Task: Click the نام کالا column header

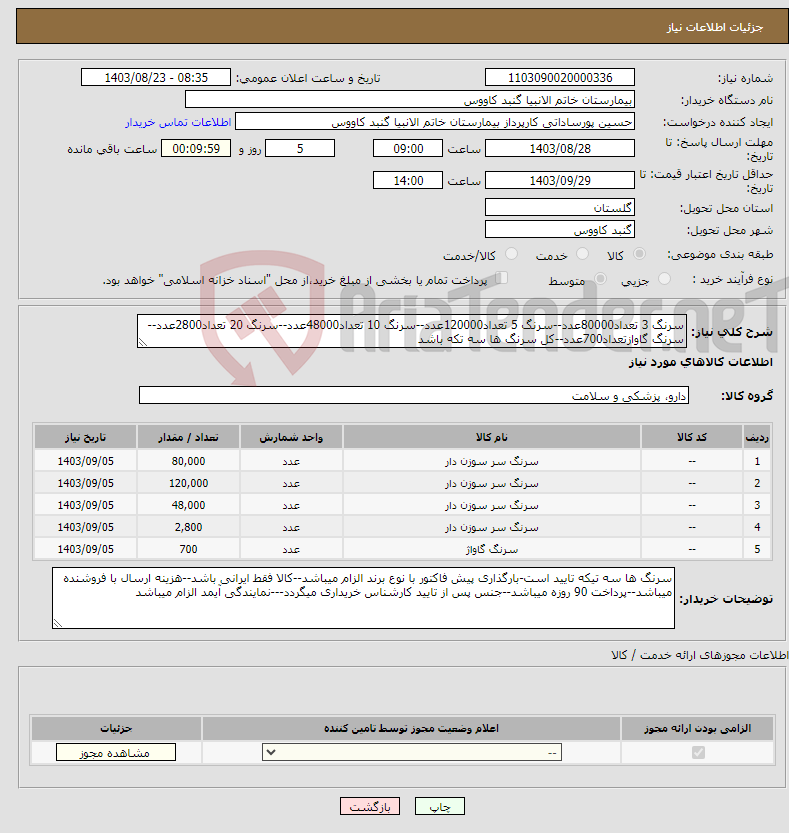Action: point(491,437)
